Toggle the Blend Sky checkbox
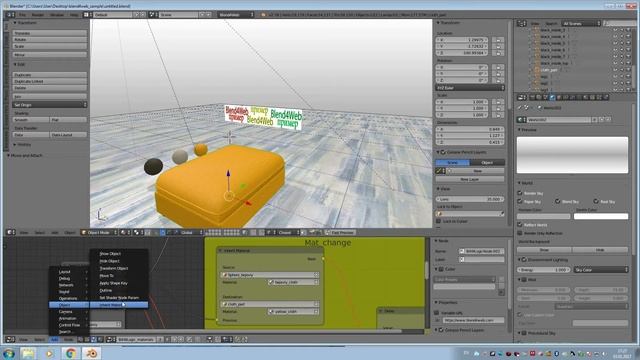 click(558, 202)
